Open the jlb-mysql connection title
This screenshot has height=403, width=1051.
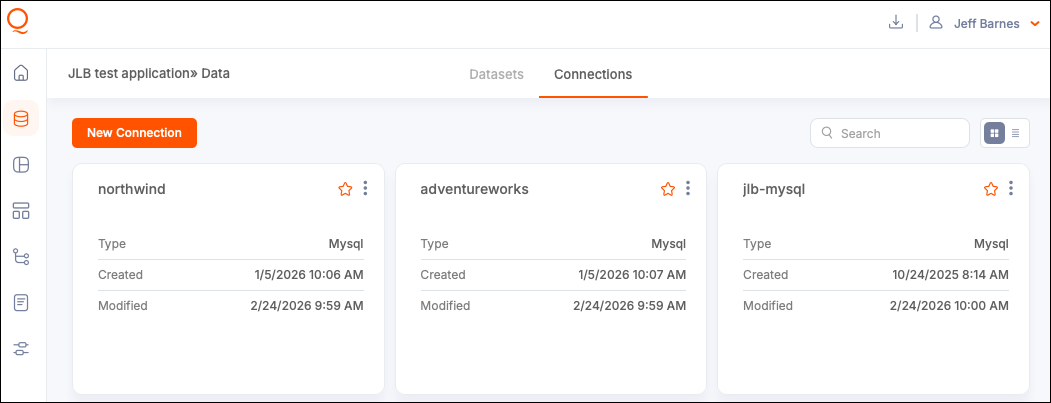click(774, 189)
